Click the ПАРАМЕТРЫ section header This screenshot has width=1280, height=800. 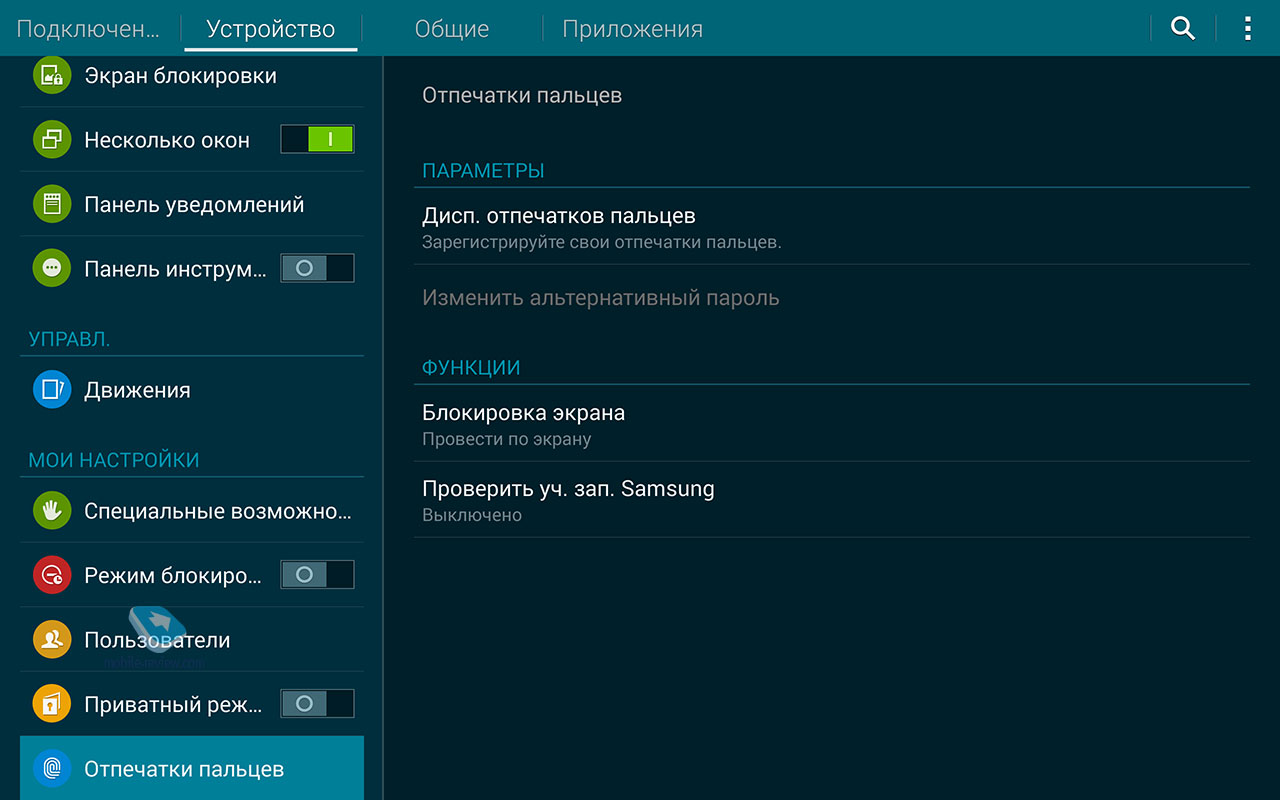pos(483,171)
